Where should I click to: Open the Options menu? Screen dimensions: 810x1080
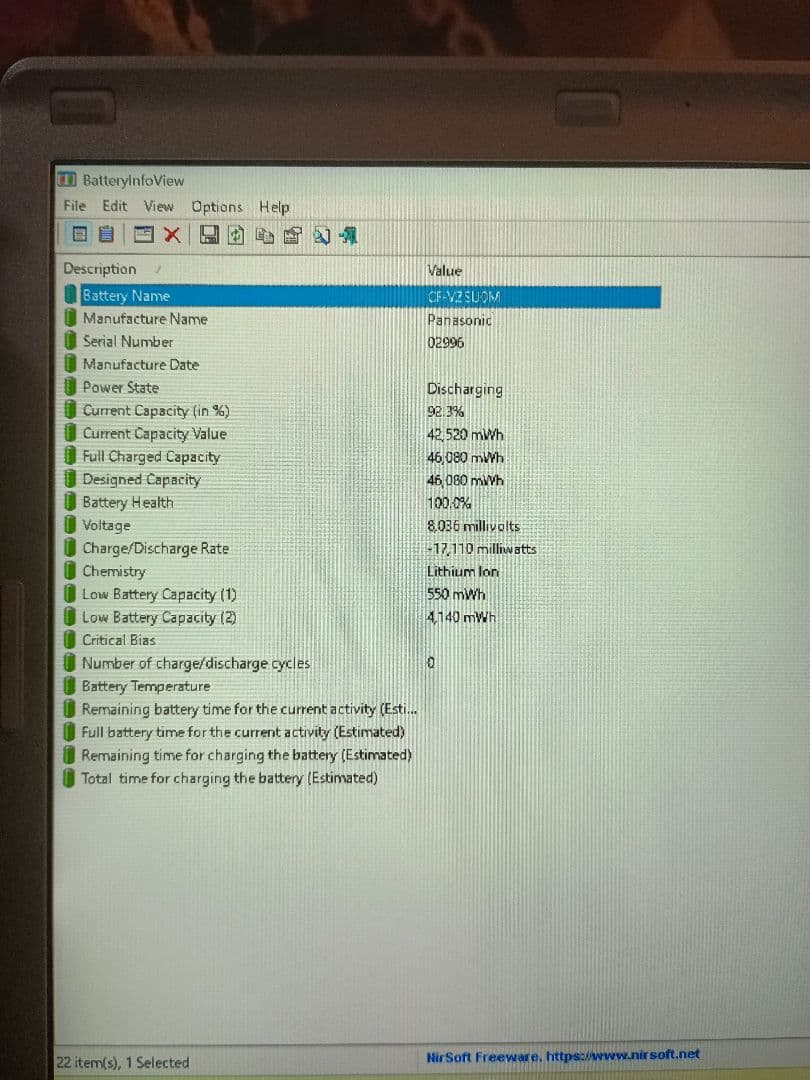tap(216, 207)
